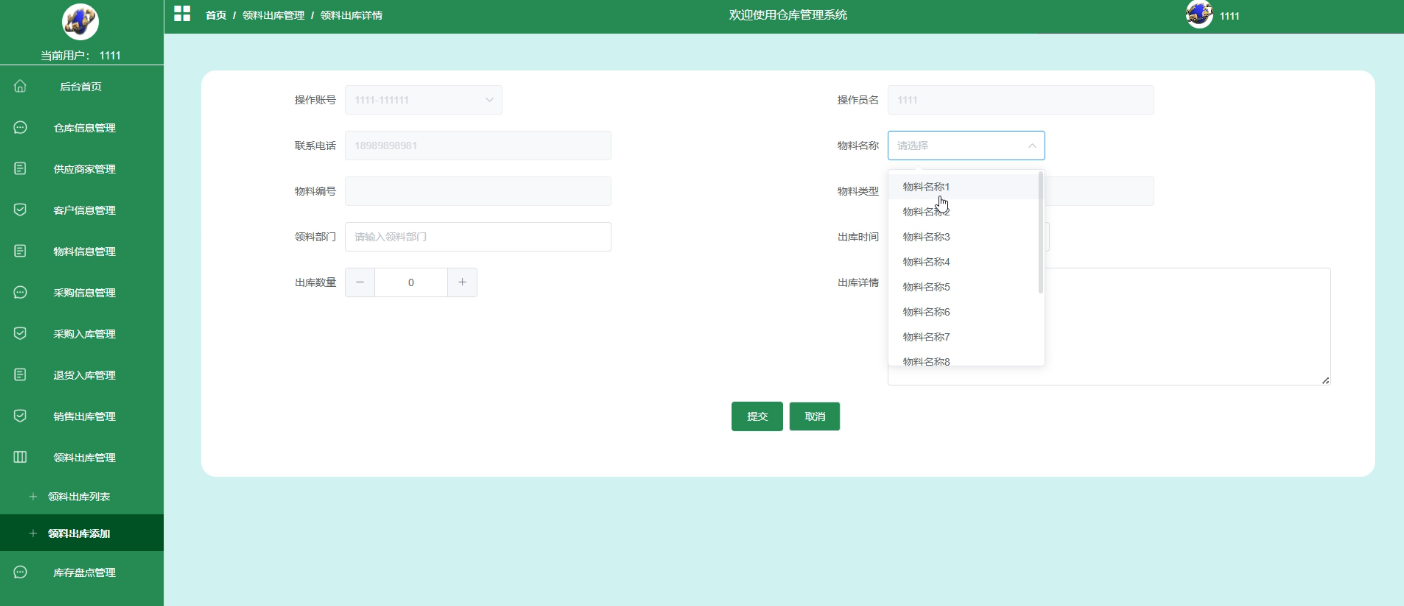The width and height of the screenshot is (1404, 606).
Task: Click the chat bubble icon beside 仓库信息管理
Action: tap(20, 128)
